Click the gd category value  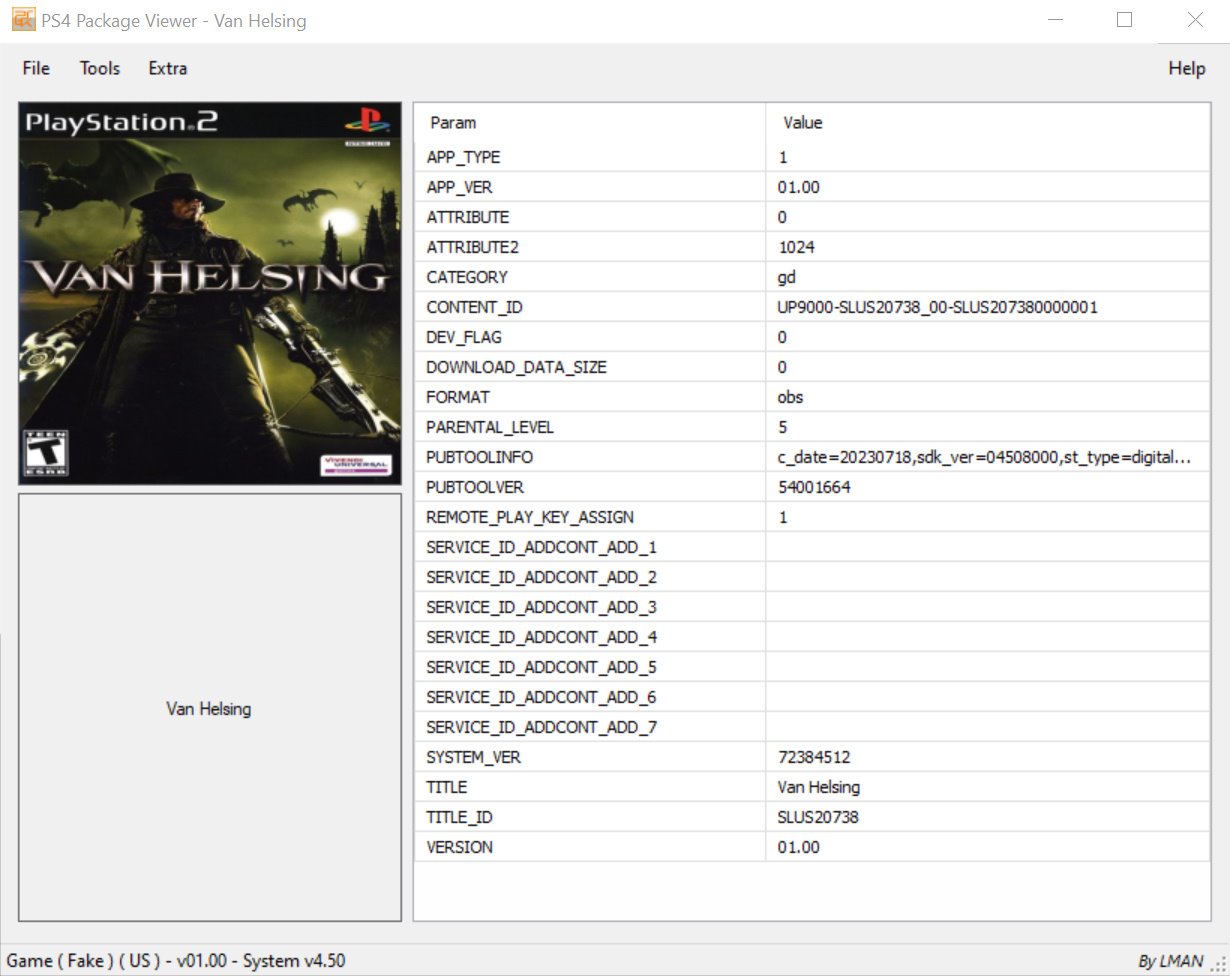(988, 277)
